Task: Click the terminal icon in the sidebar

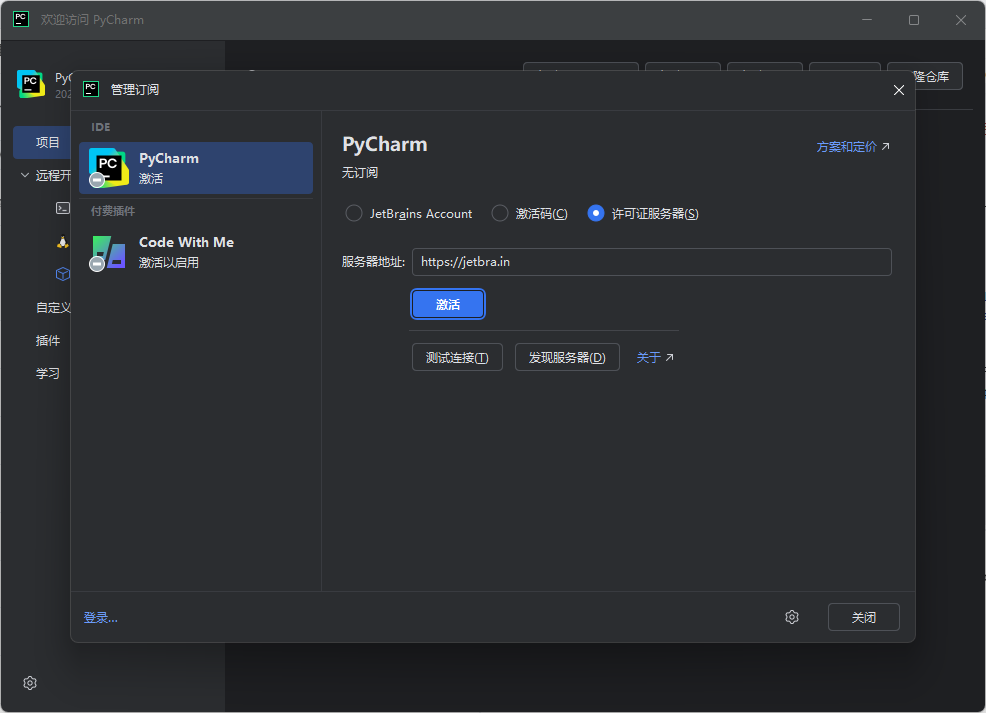Action: point(62,209)
